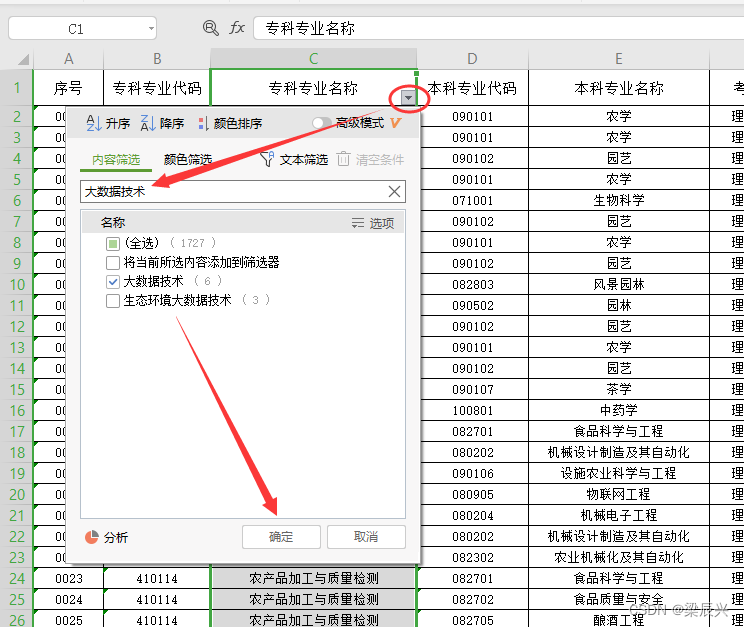Click cell 食品质量与安全 in row 25

click(619, 599)
